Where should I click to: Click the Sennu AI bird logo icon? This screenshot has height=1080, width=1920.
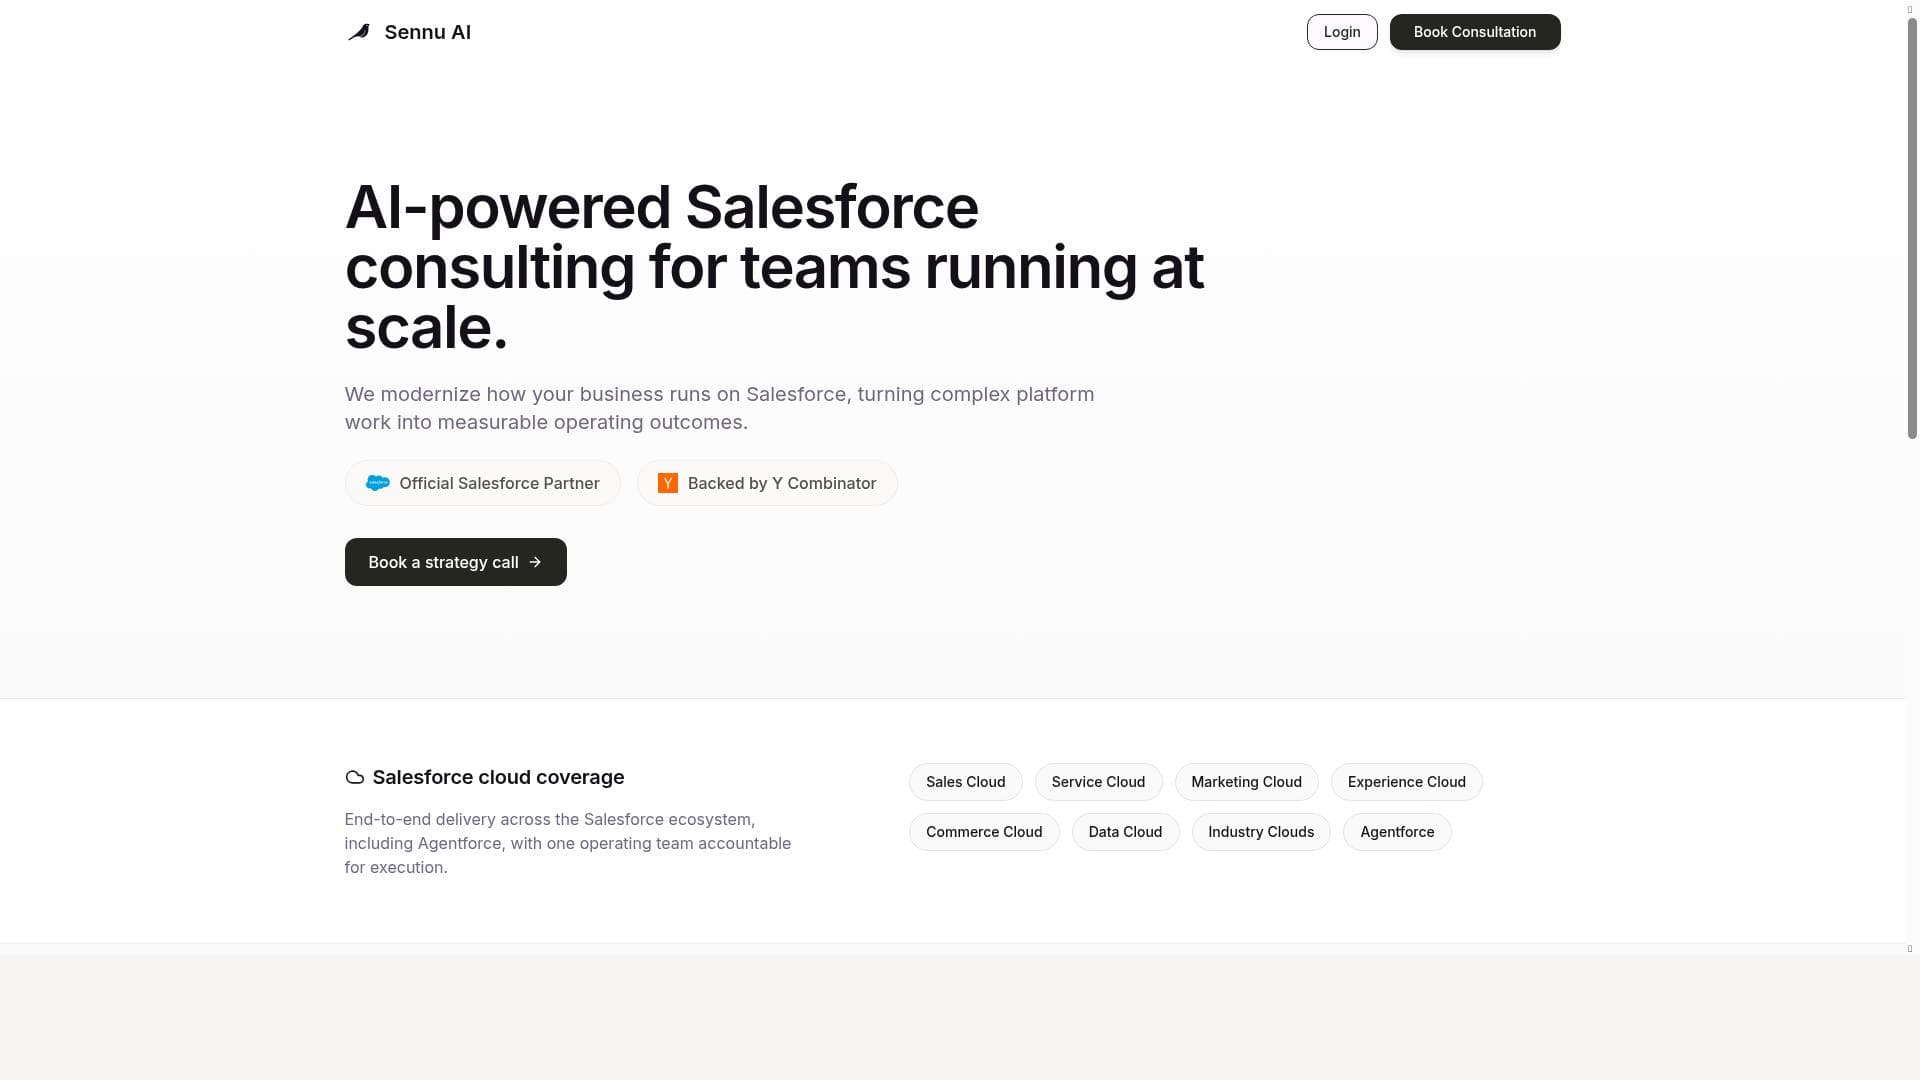click(359, 32)
